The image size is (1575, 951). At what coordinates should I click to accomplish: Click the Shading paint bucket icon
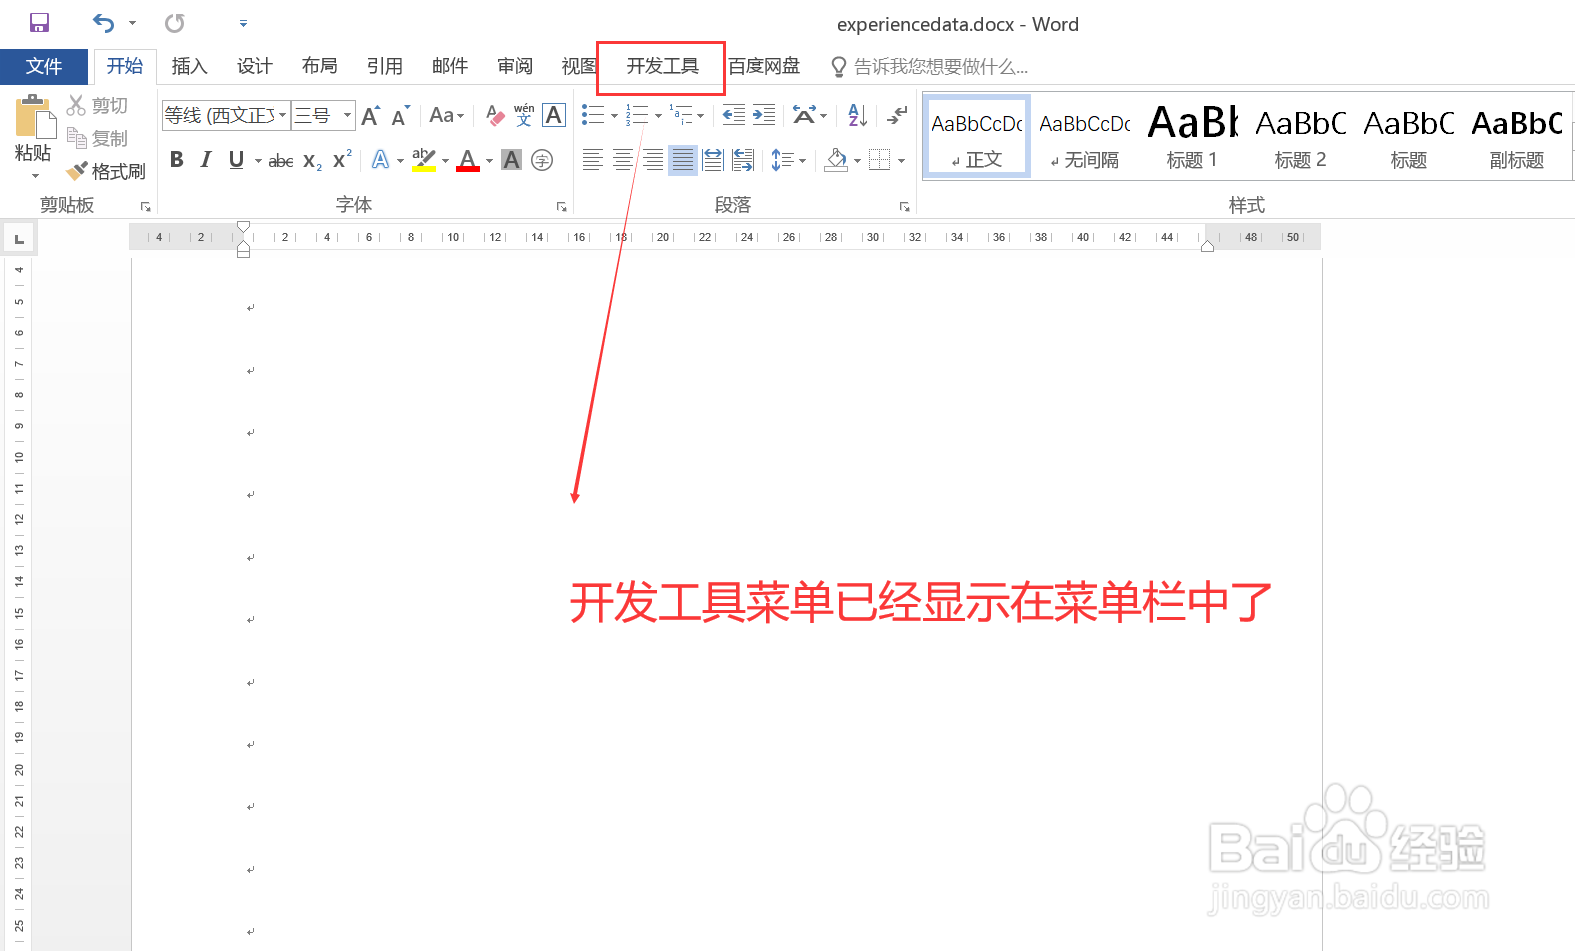pos(836,160)
